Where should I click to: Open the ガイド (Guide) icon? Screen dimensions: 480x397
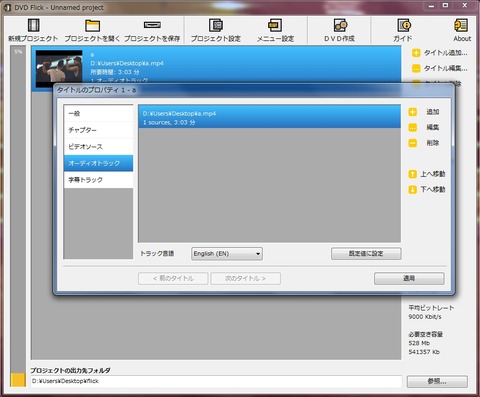pos(404,25)
